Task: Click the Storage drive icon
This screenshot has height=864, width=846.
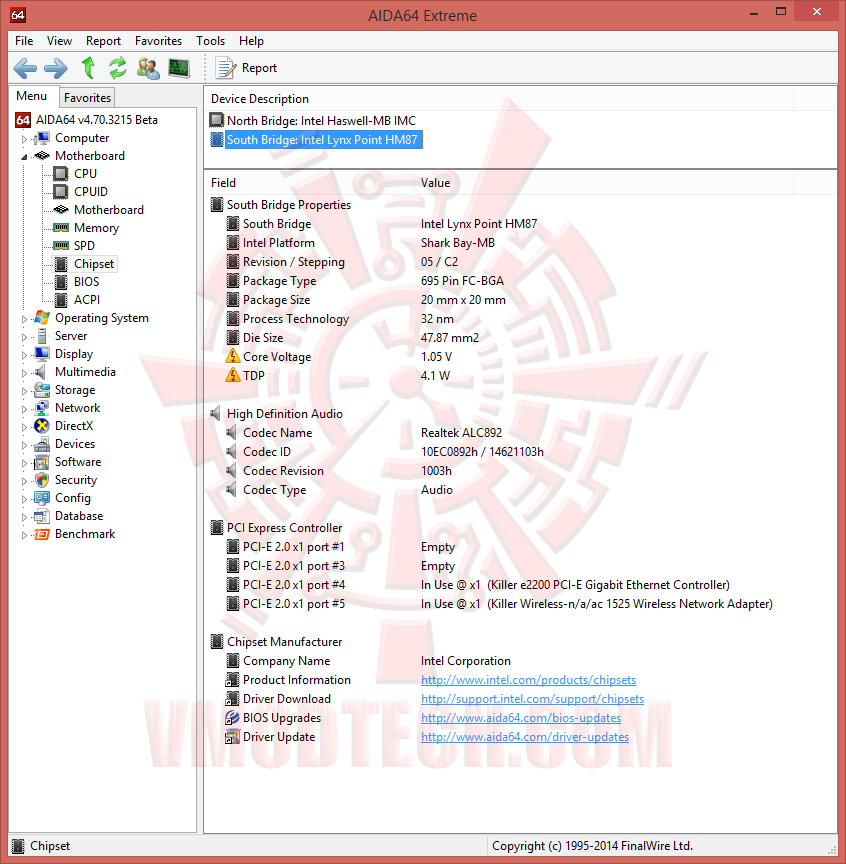Action: point(42,390)
